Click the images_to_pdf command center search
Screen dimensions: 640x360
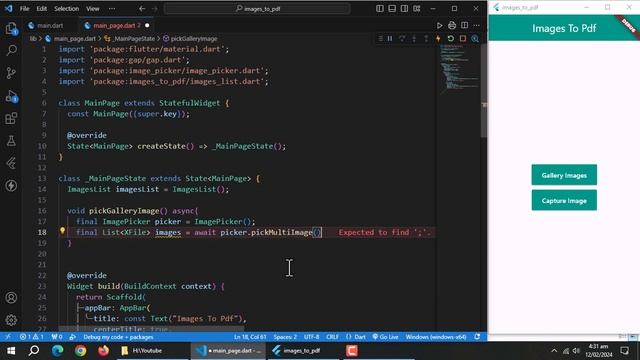[x=257, y=9]
